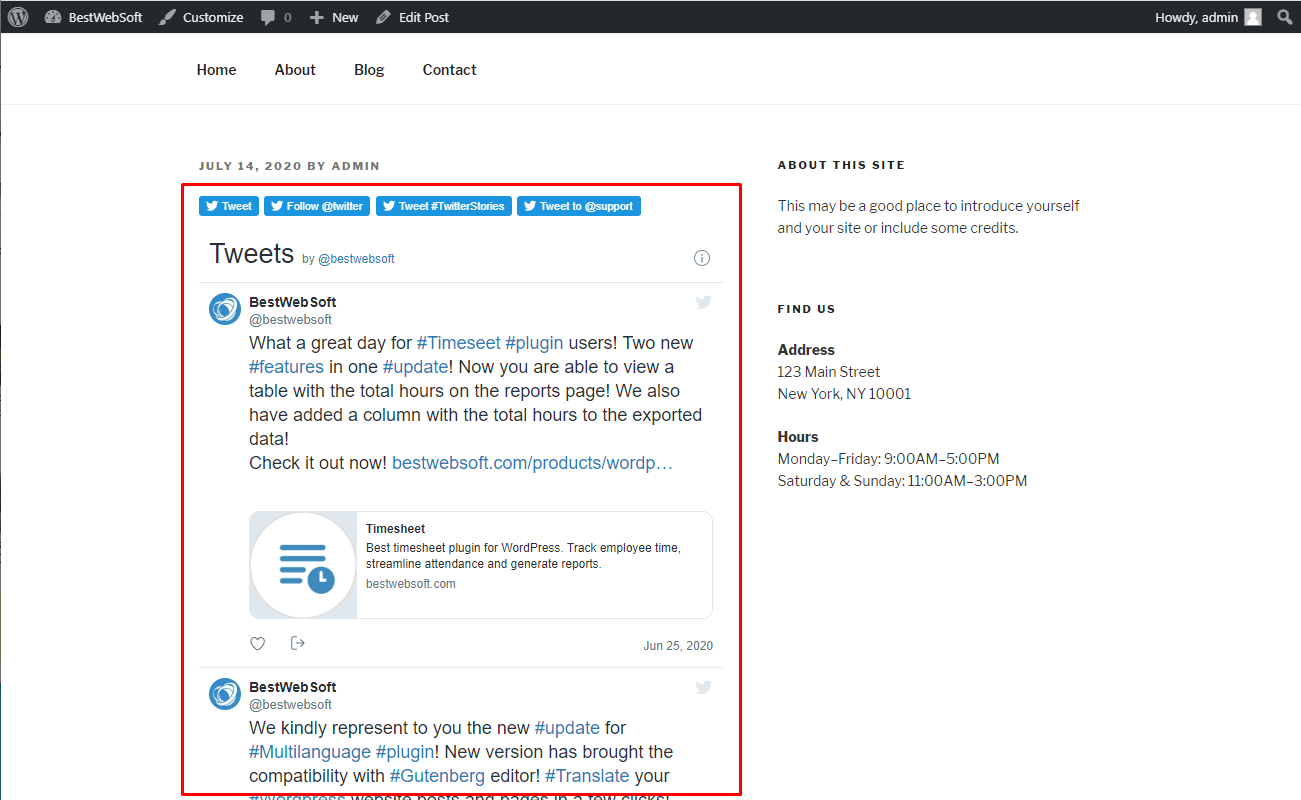Click the Twitter bird icon on Timesheet tweet

tap(703, 302)
